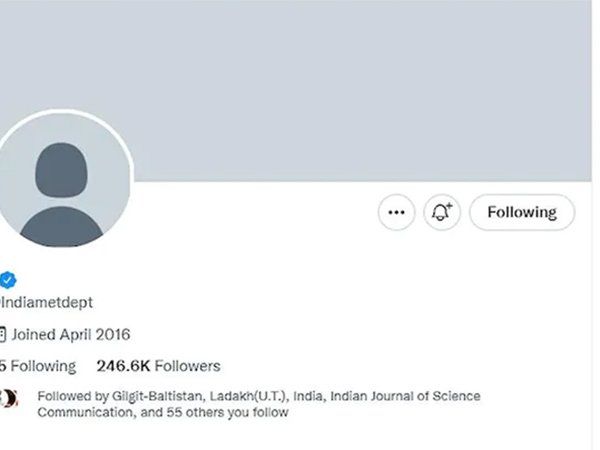Viewport: 600px width, 450px height.
Task: Open Gilgit-Baltistan in the followed-by line
Action: pos(144,396)
